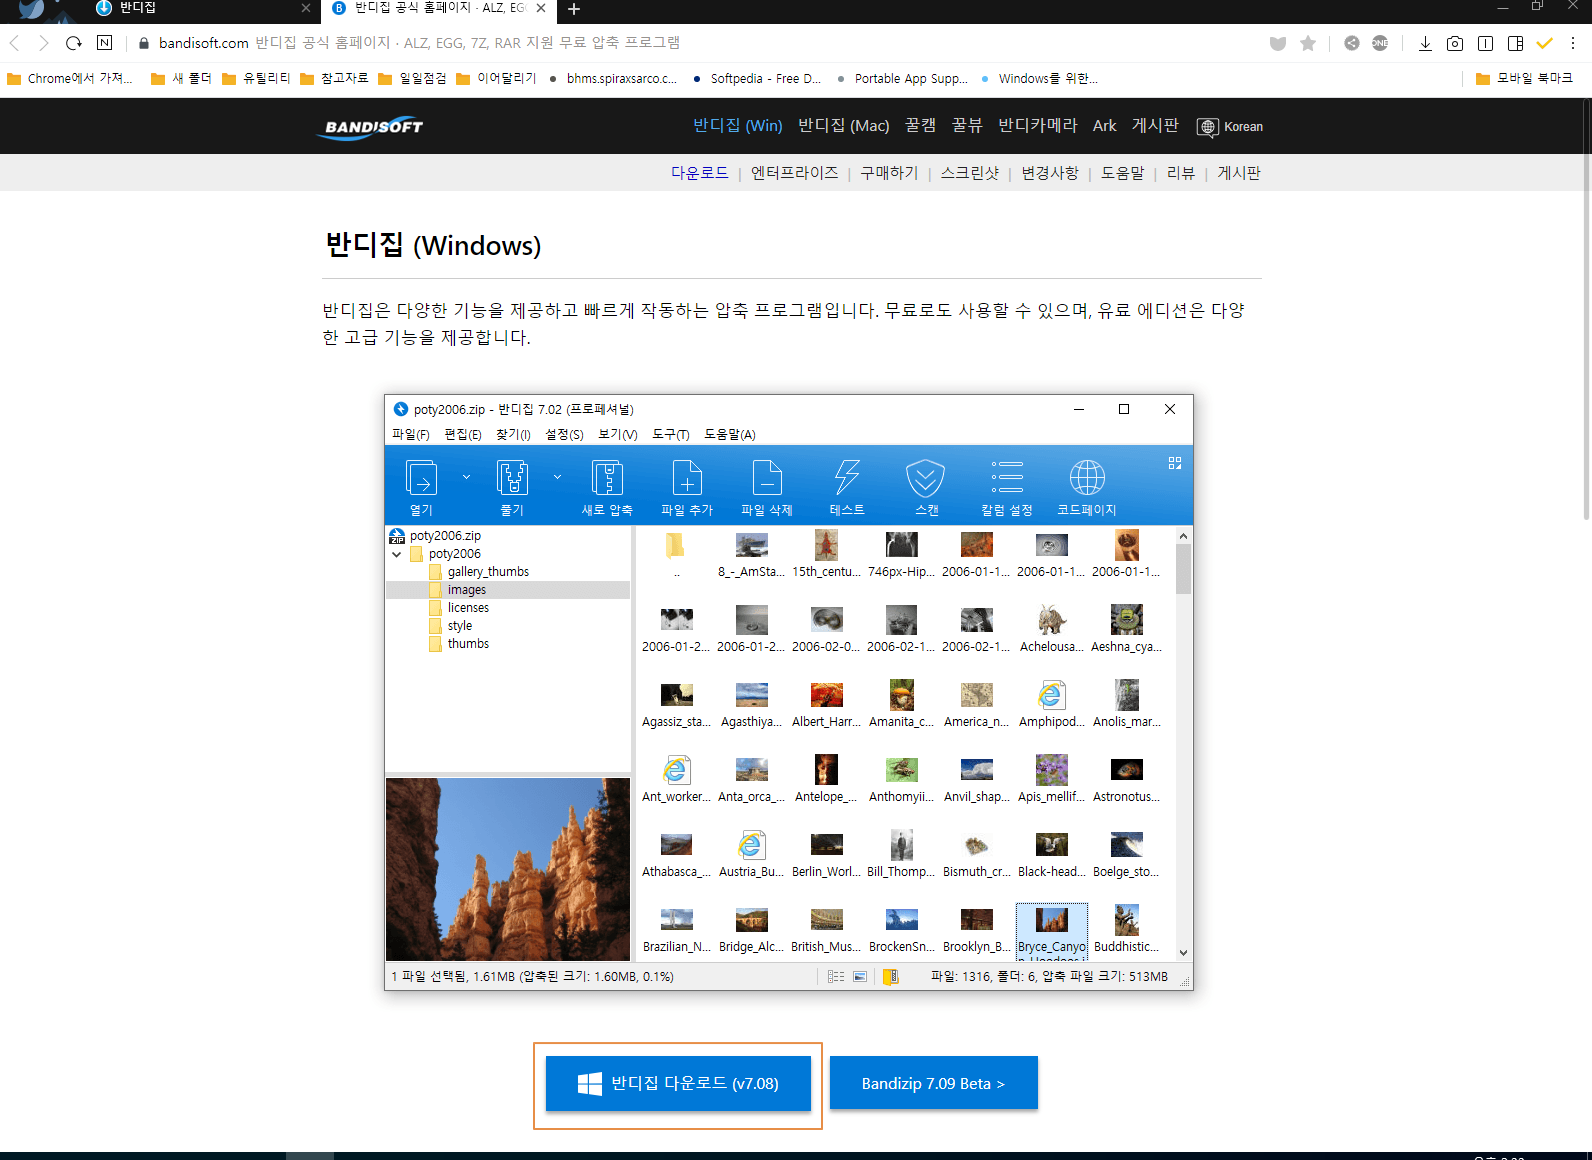Click the share icon in the address bar

click(x=1352, y=43)
